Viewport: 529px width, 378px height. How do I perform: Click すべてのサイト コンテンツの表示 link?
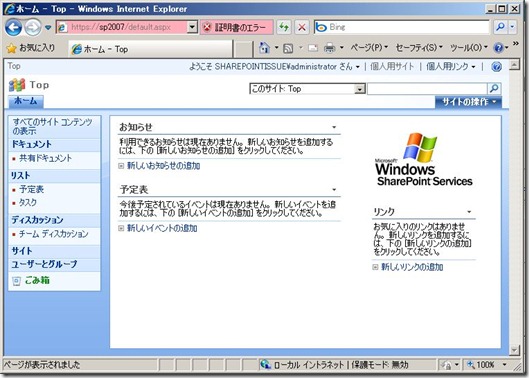[x=52, y=126]
